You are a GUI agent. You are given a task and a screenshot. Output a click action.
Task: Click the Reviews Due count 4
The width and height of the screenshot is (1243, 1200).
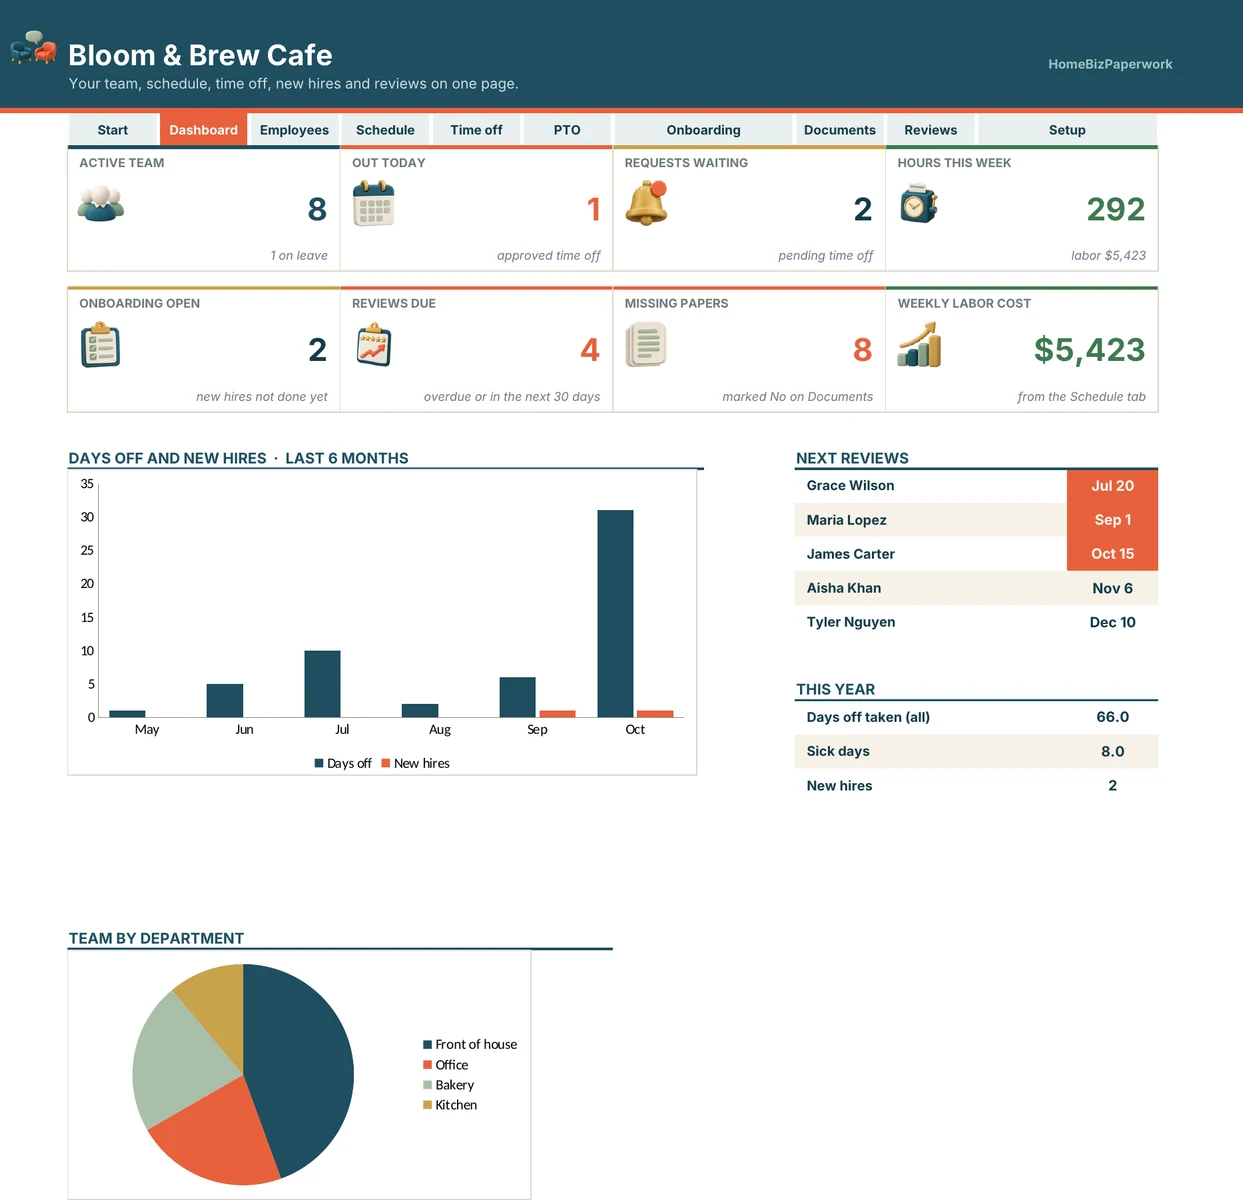(x=590, y=350)
